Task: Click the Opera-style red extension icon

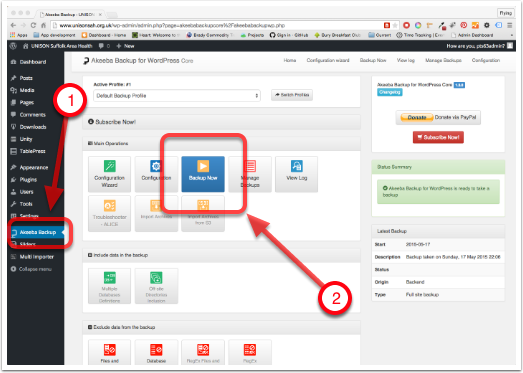Action: click(x=406, y=25)
